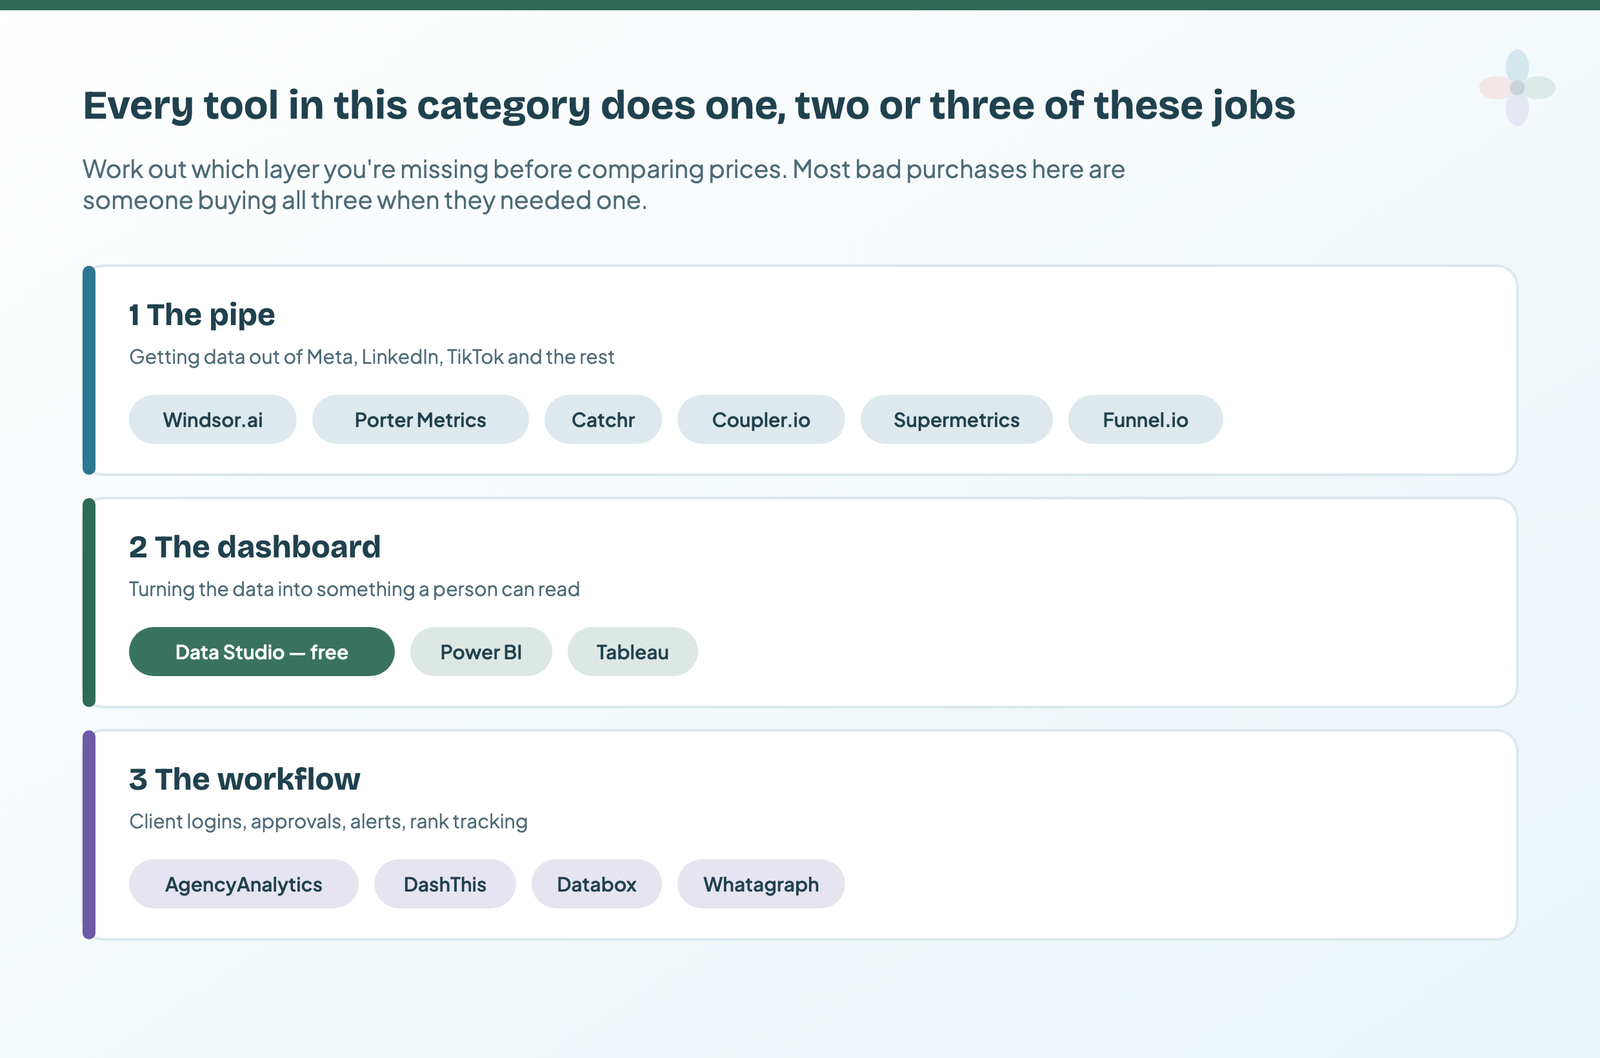This screenshot has height=1058, width=1600.
Task: Open the AgencyAnalytics tag
Action: click(244, 884)
